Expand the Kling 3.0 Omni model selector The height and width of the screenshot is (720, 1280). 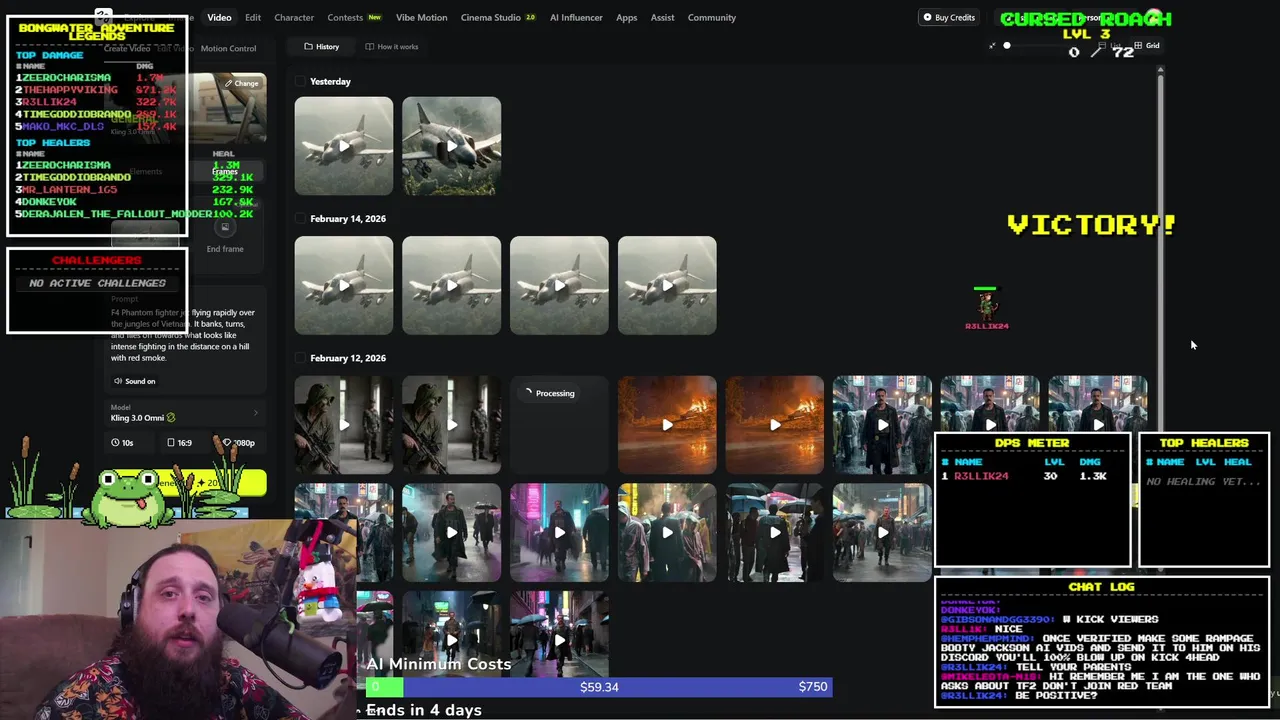(185, 413)
